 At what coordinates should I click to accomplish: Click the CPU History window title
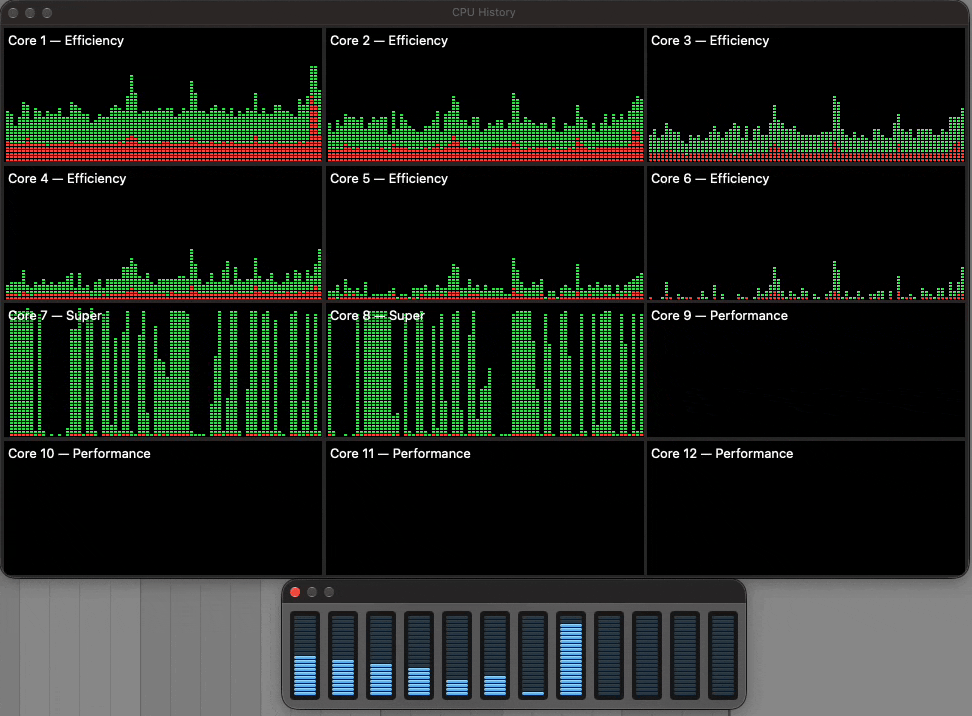click(x=484, y=12)
